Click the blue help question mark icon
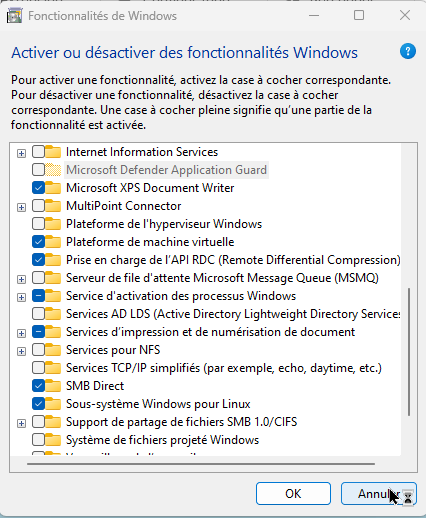The height and width of the screenshot is (518, 426). [x=408, y=51]
